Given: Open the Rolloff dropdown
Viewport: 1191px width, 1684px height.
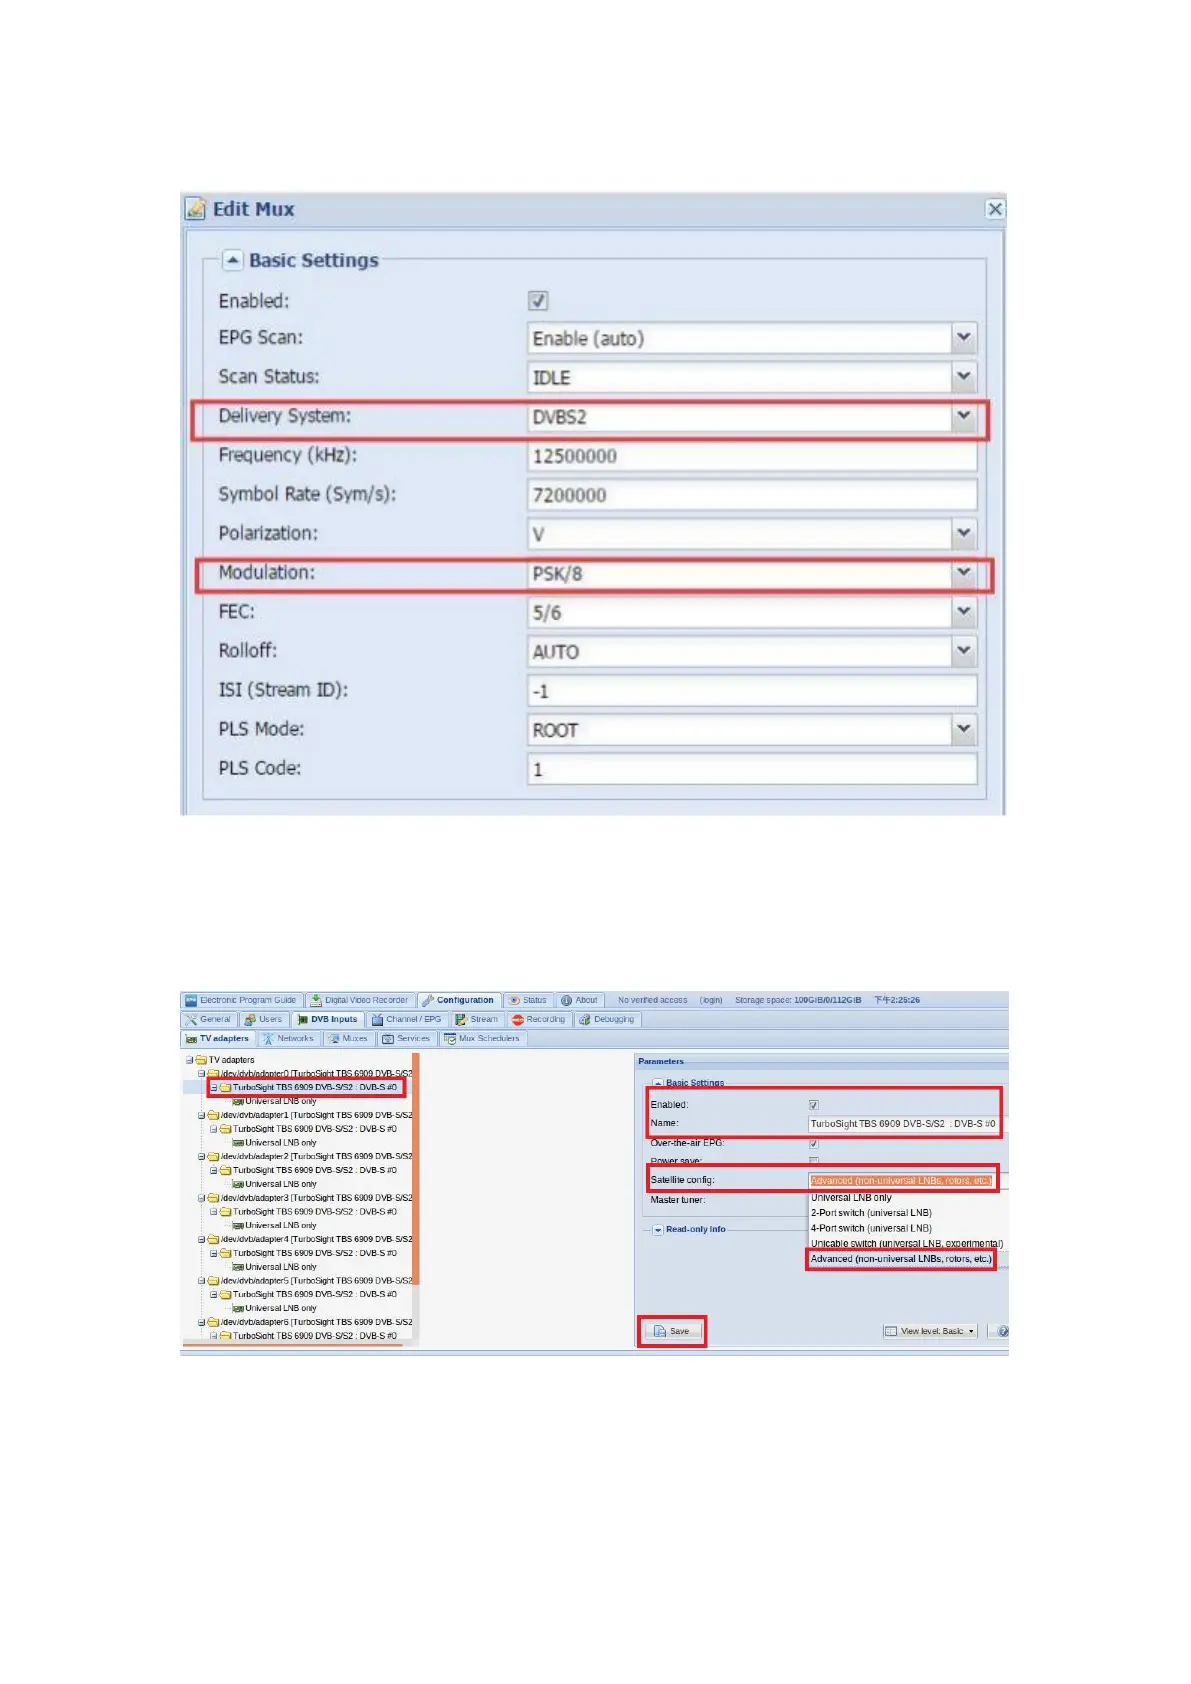Looking at the screenshot, I should pos(963,651).
